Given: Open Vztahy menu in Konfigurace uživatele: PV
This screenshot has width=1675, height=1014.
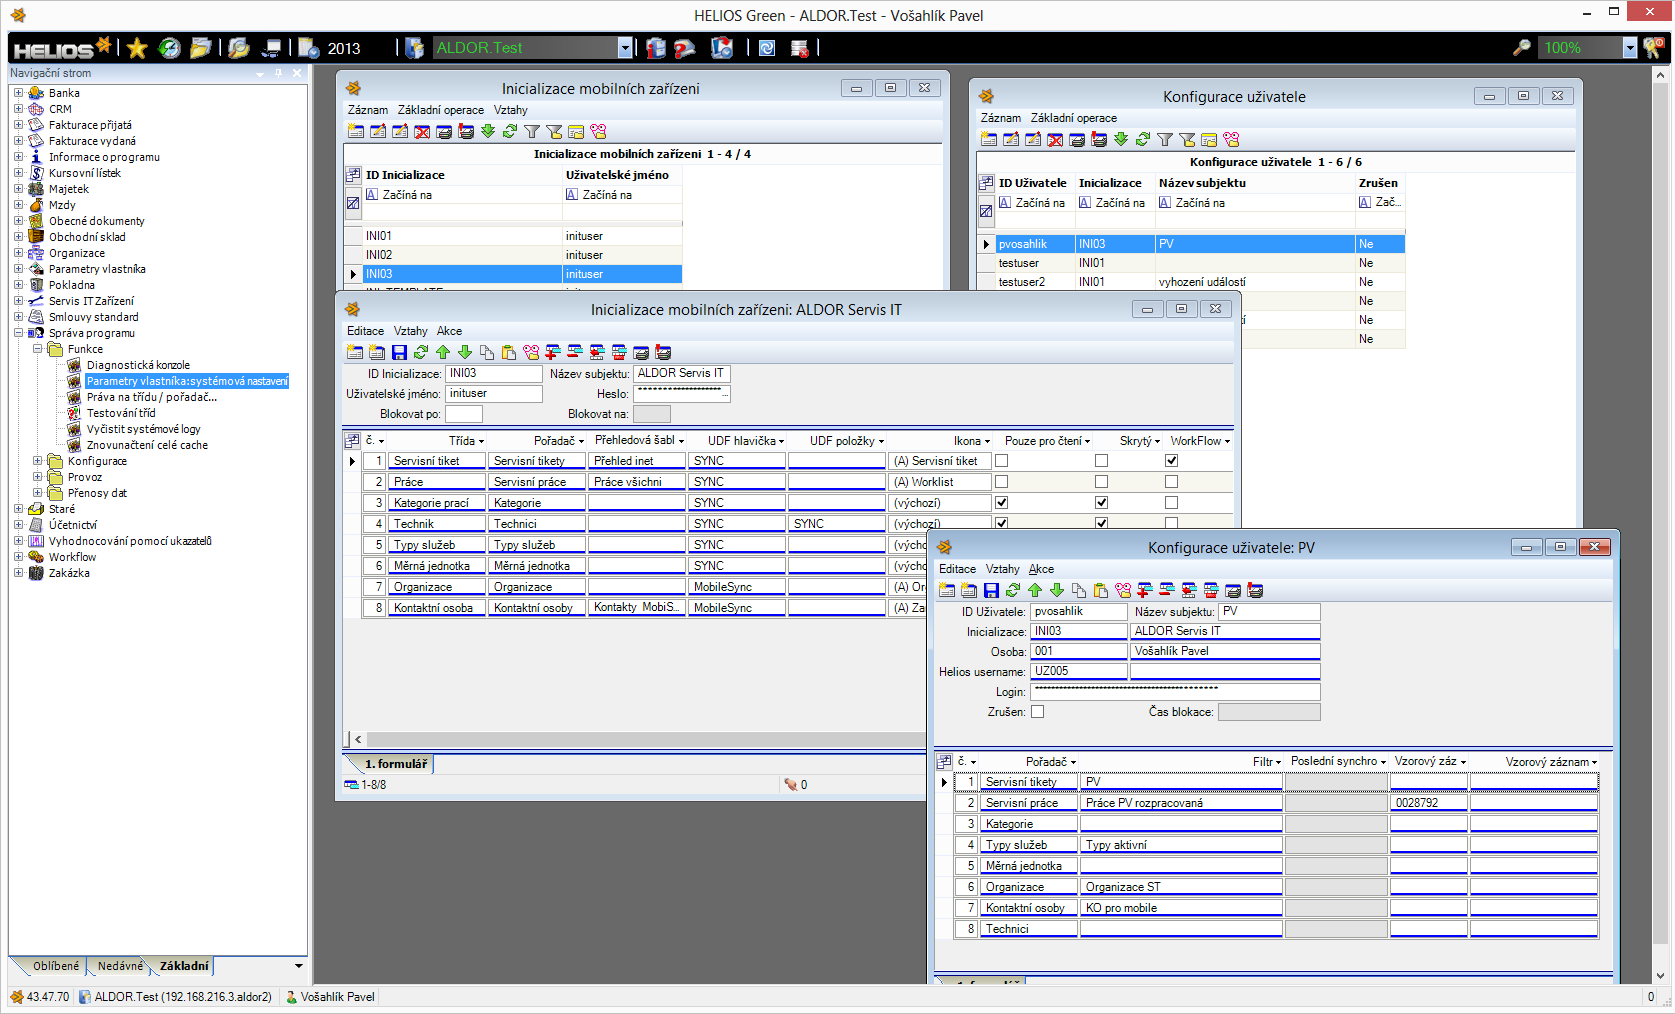Looking at the screenshot, I should point(1002,569).
